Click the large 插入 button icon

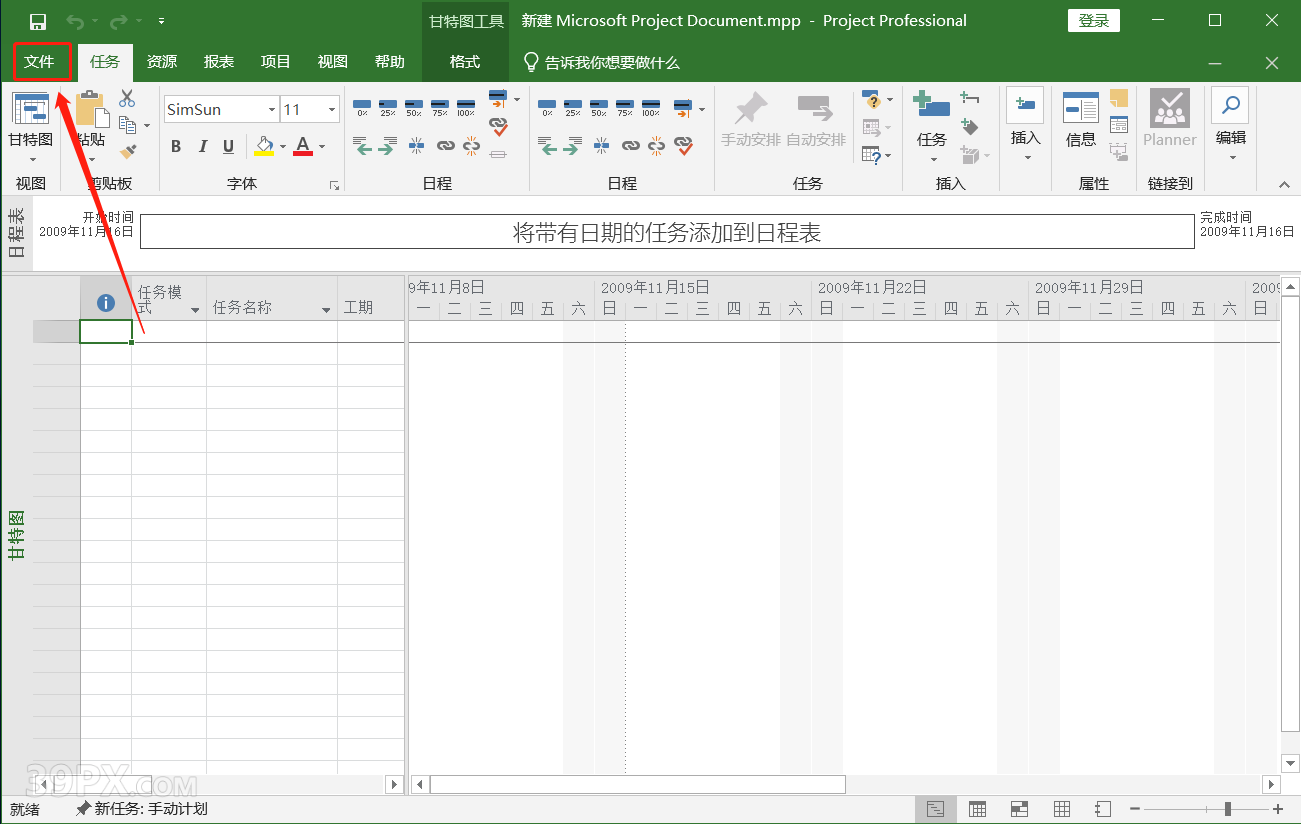coord(1026,105)
